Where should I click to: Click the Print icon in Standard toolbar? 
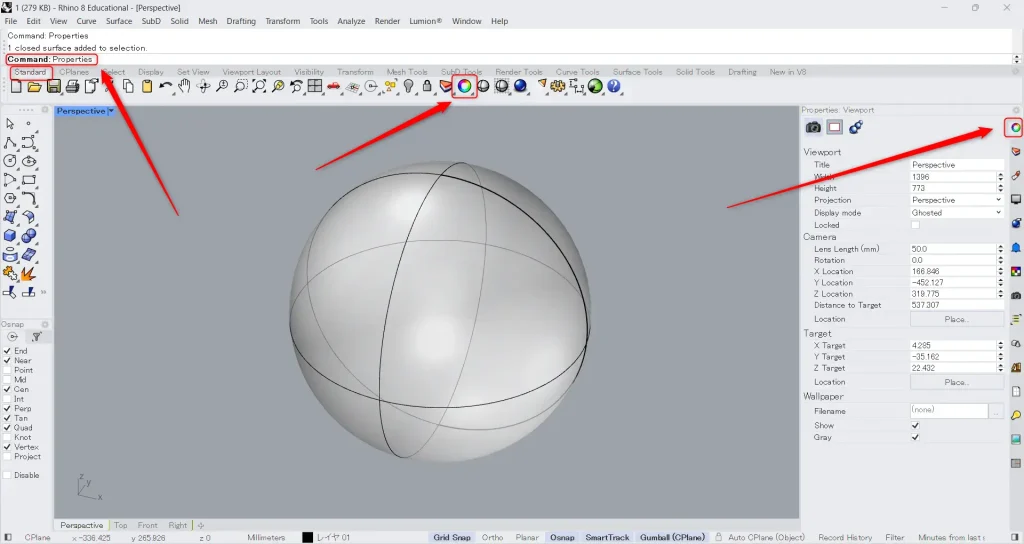[73, 87]
